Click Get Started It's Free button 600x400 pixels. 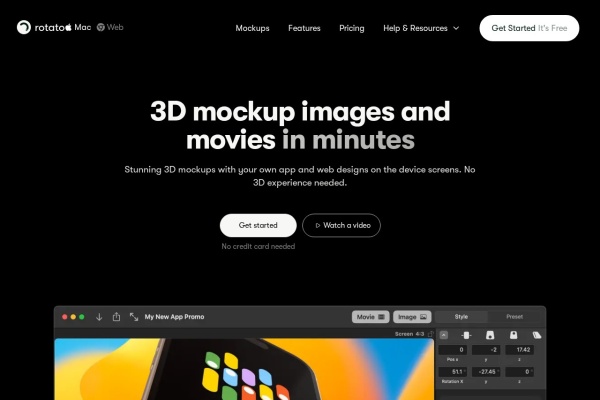[x=529, y=28]
